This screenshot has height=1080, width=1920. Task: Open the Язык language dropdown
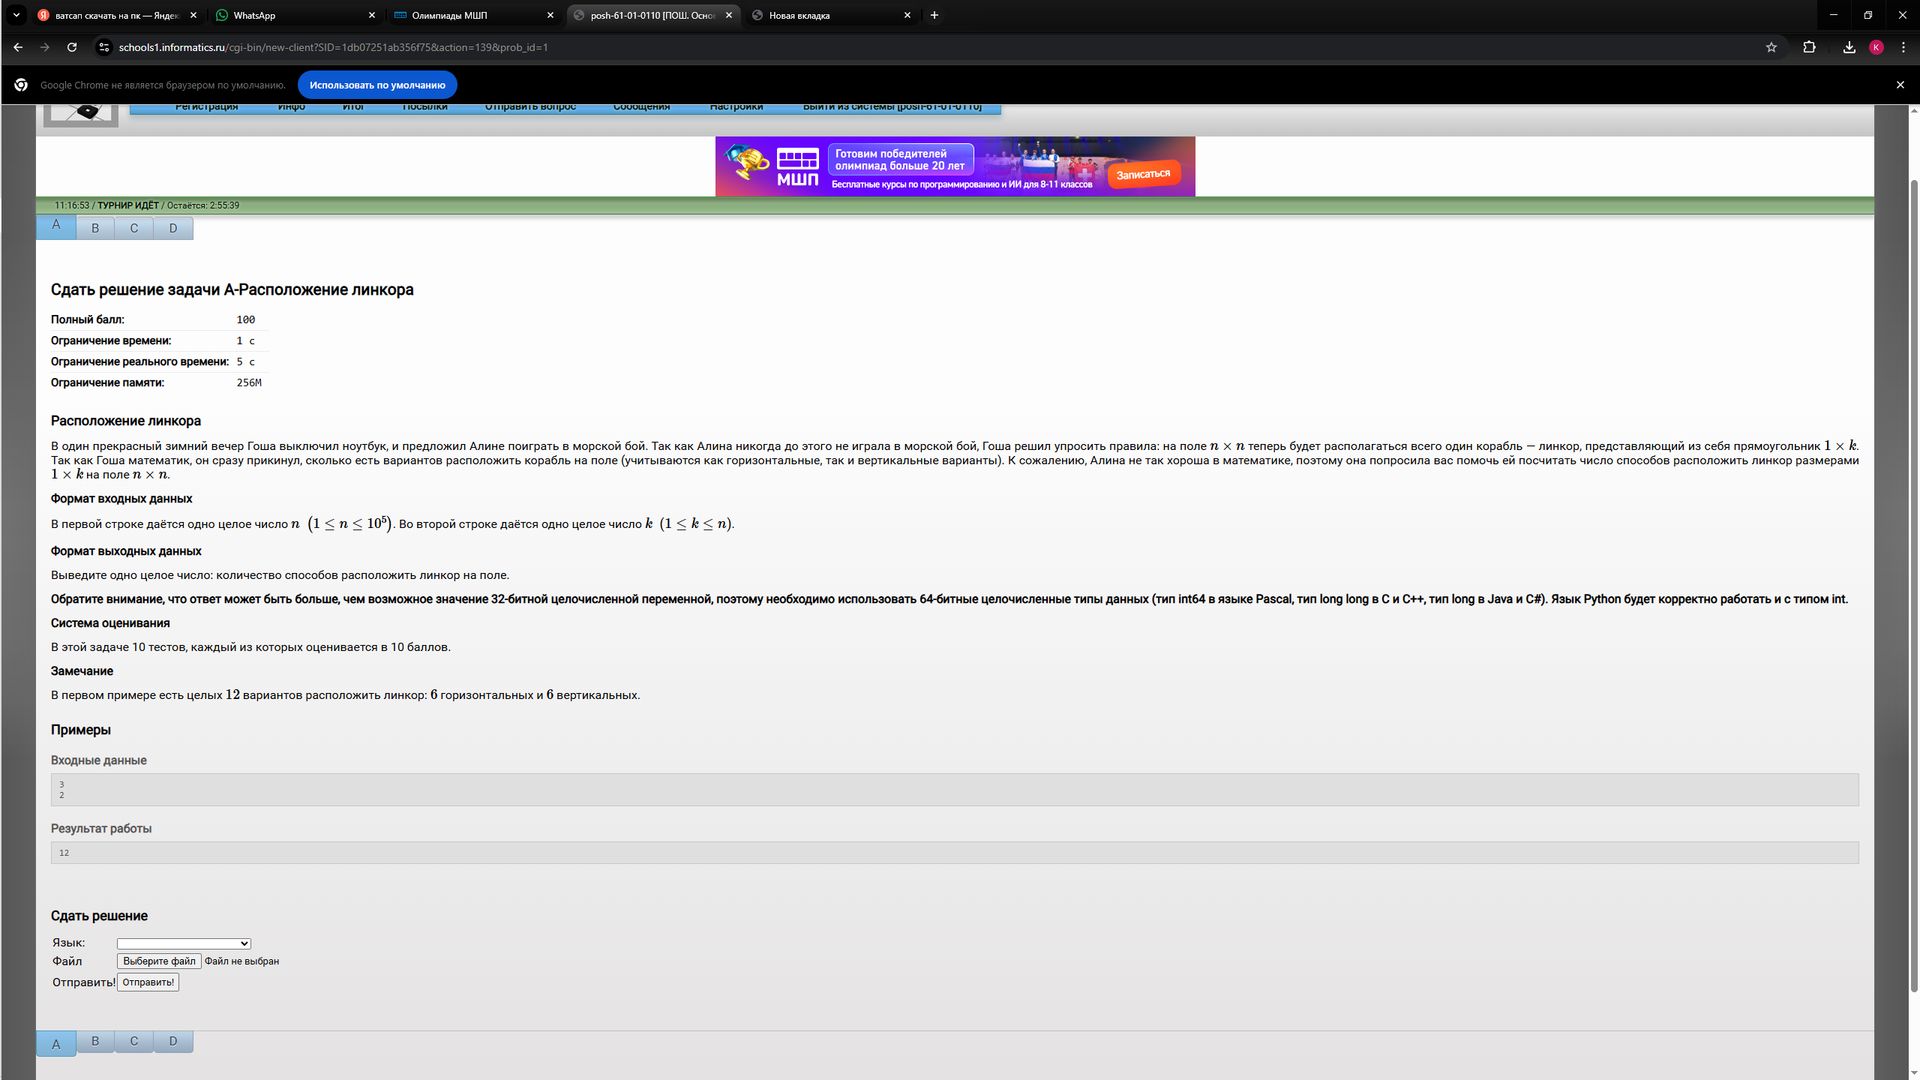pos(183,943)
